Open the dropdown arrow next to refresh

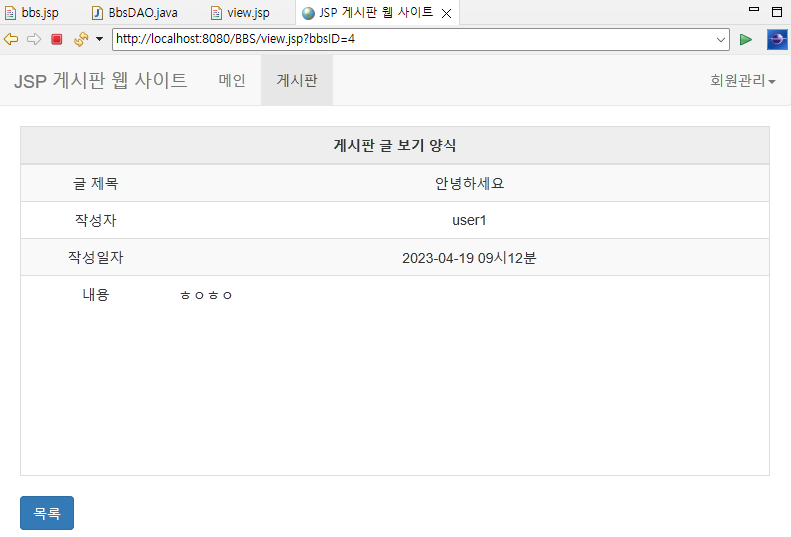pos(99,39)
